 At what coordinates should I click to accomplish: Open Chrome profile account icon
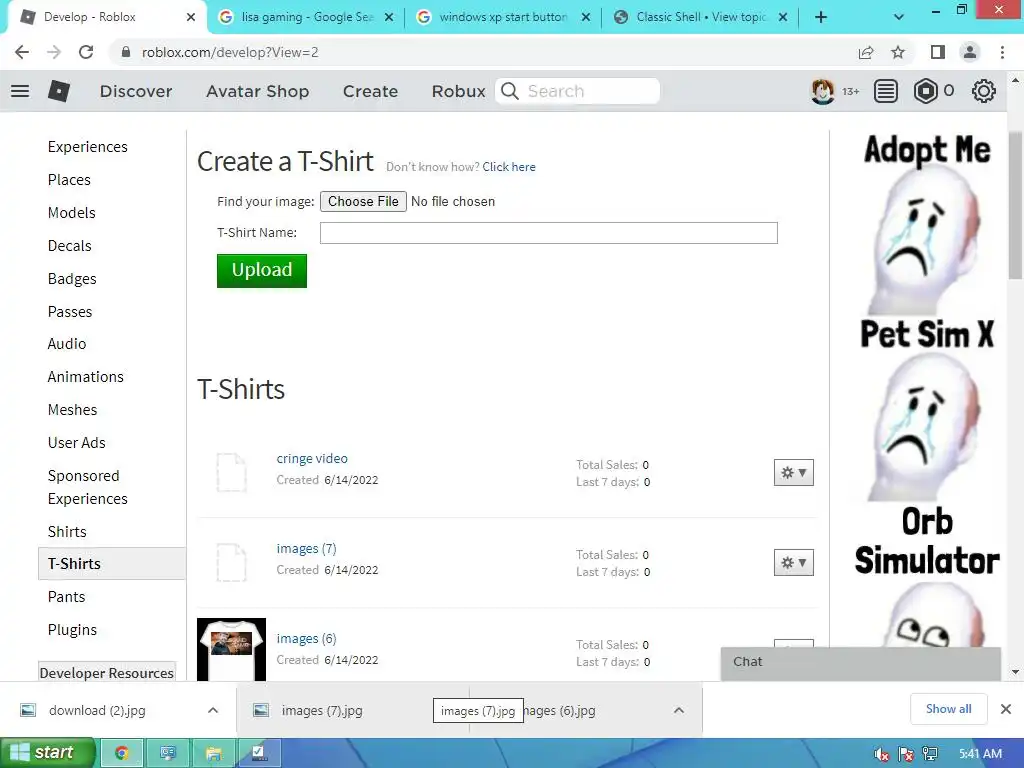970,52
